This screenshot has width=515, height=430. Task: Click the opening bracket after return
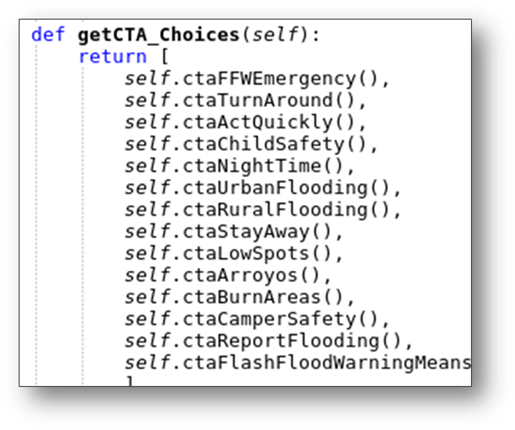(x=164, y=56)
